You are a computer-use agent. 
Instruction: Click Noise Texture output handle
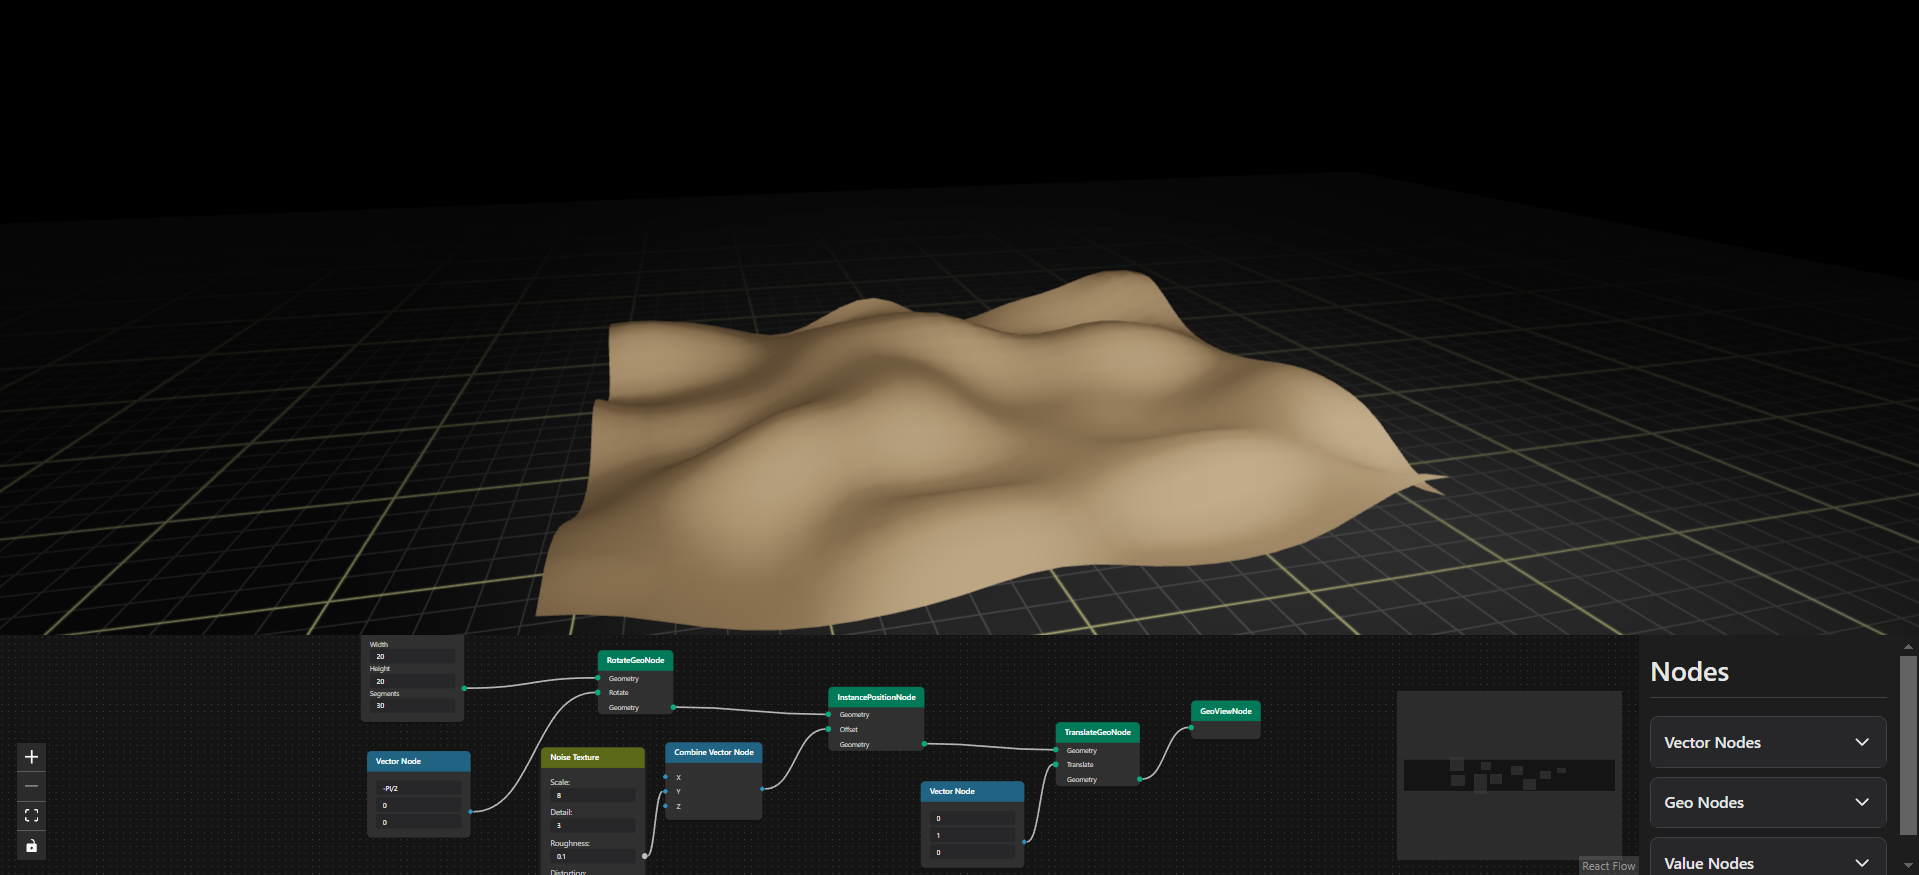(x=645, y=856)
